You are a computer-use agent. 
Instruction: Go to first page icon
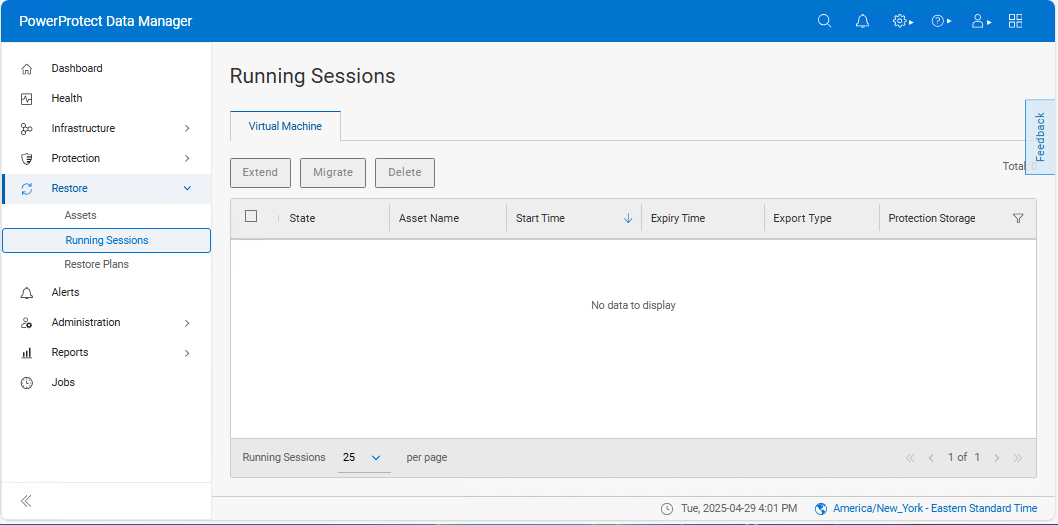point(910,458)
